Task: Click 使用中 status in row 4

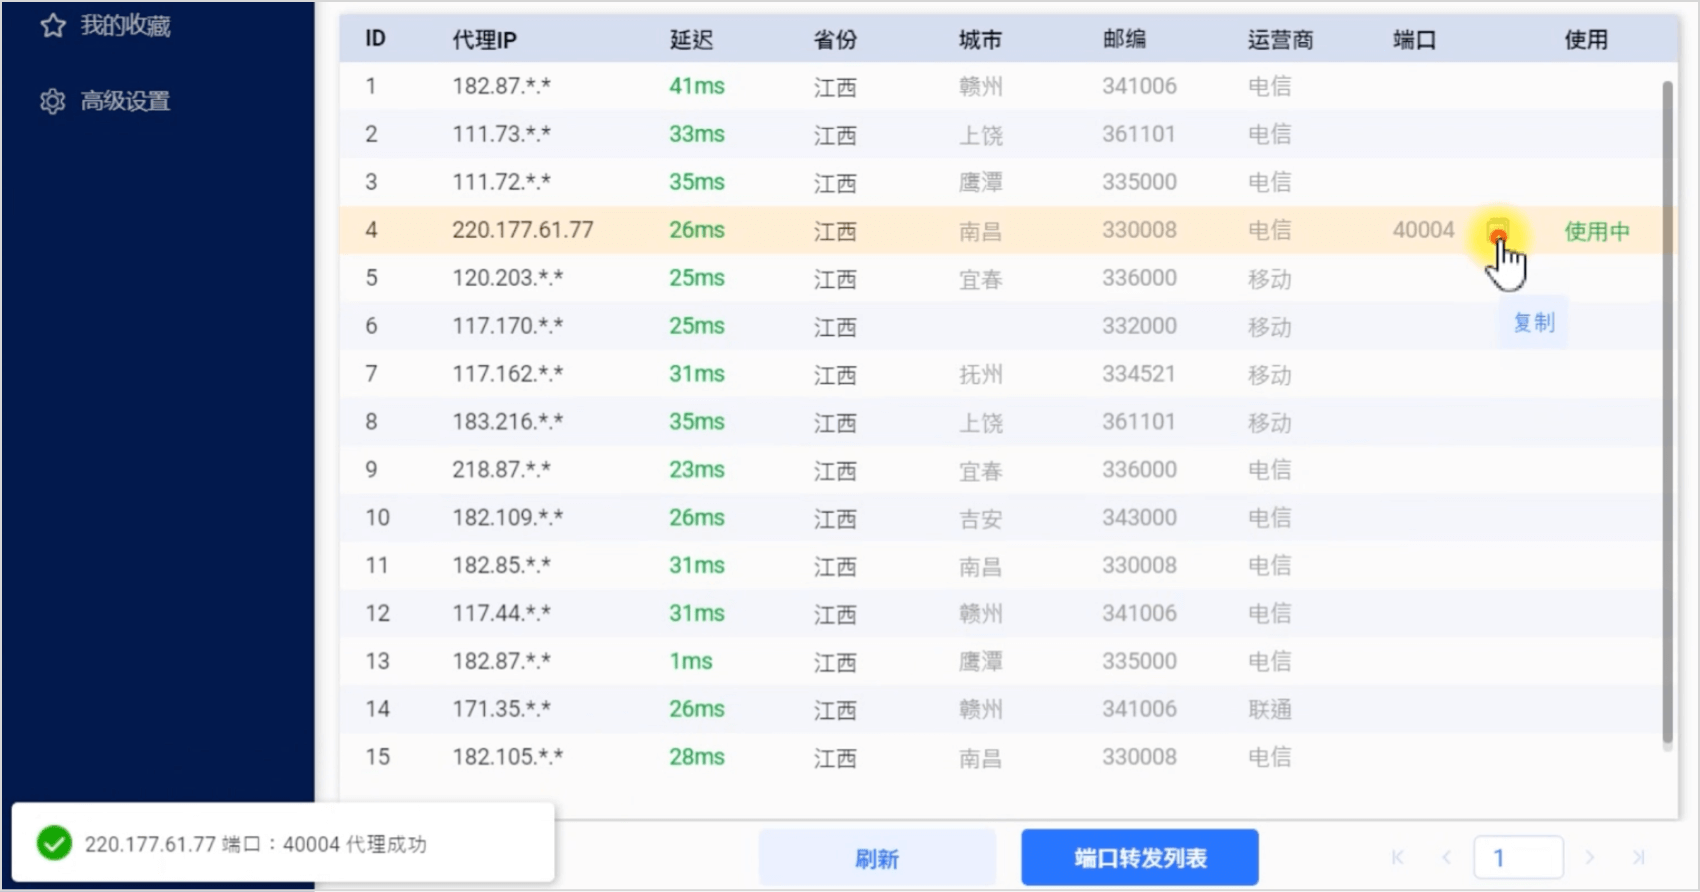Action: pyautogui.click(x=1597, y=231)
